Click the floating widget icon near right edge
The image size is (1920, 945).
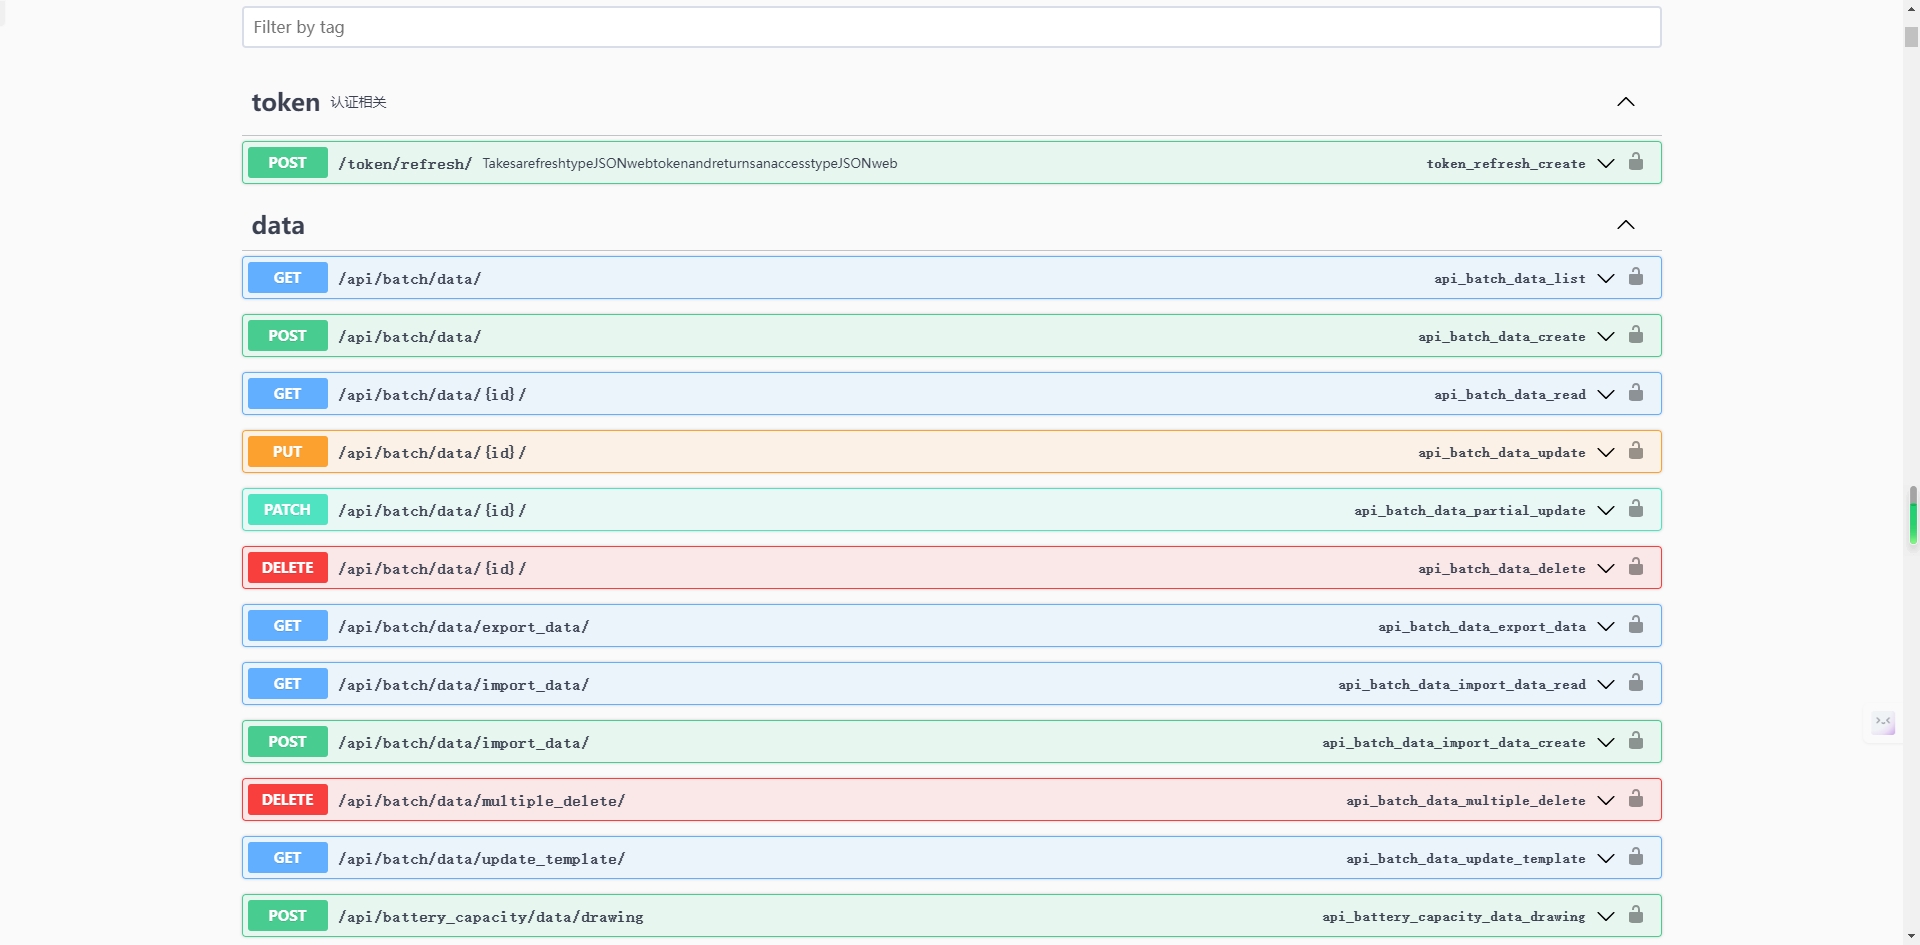tap(1883, 722)
